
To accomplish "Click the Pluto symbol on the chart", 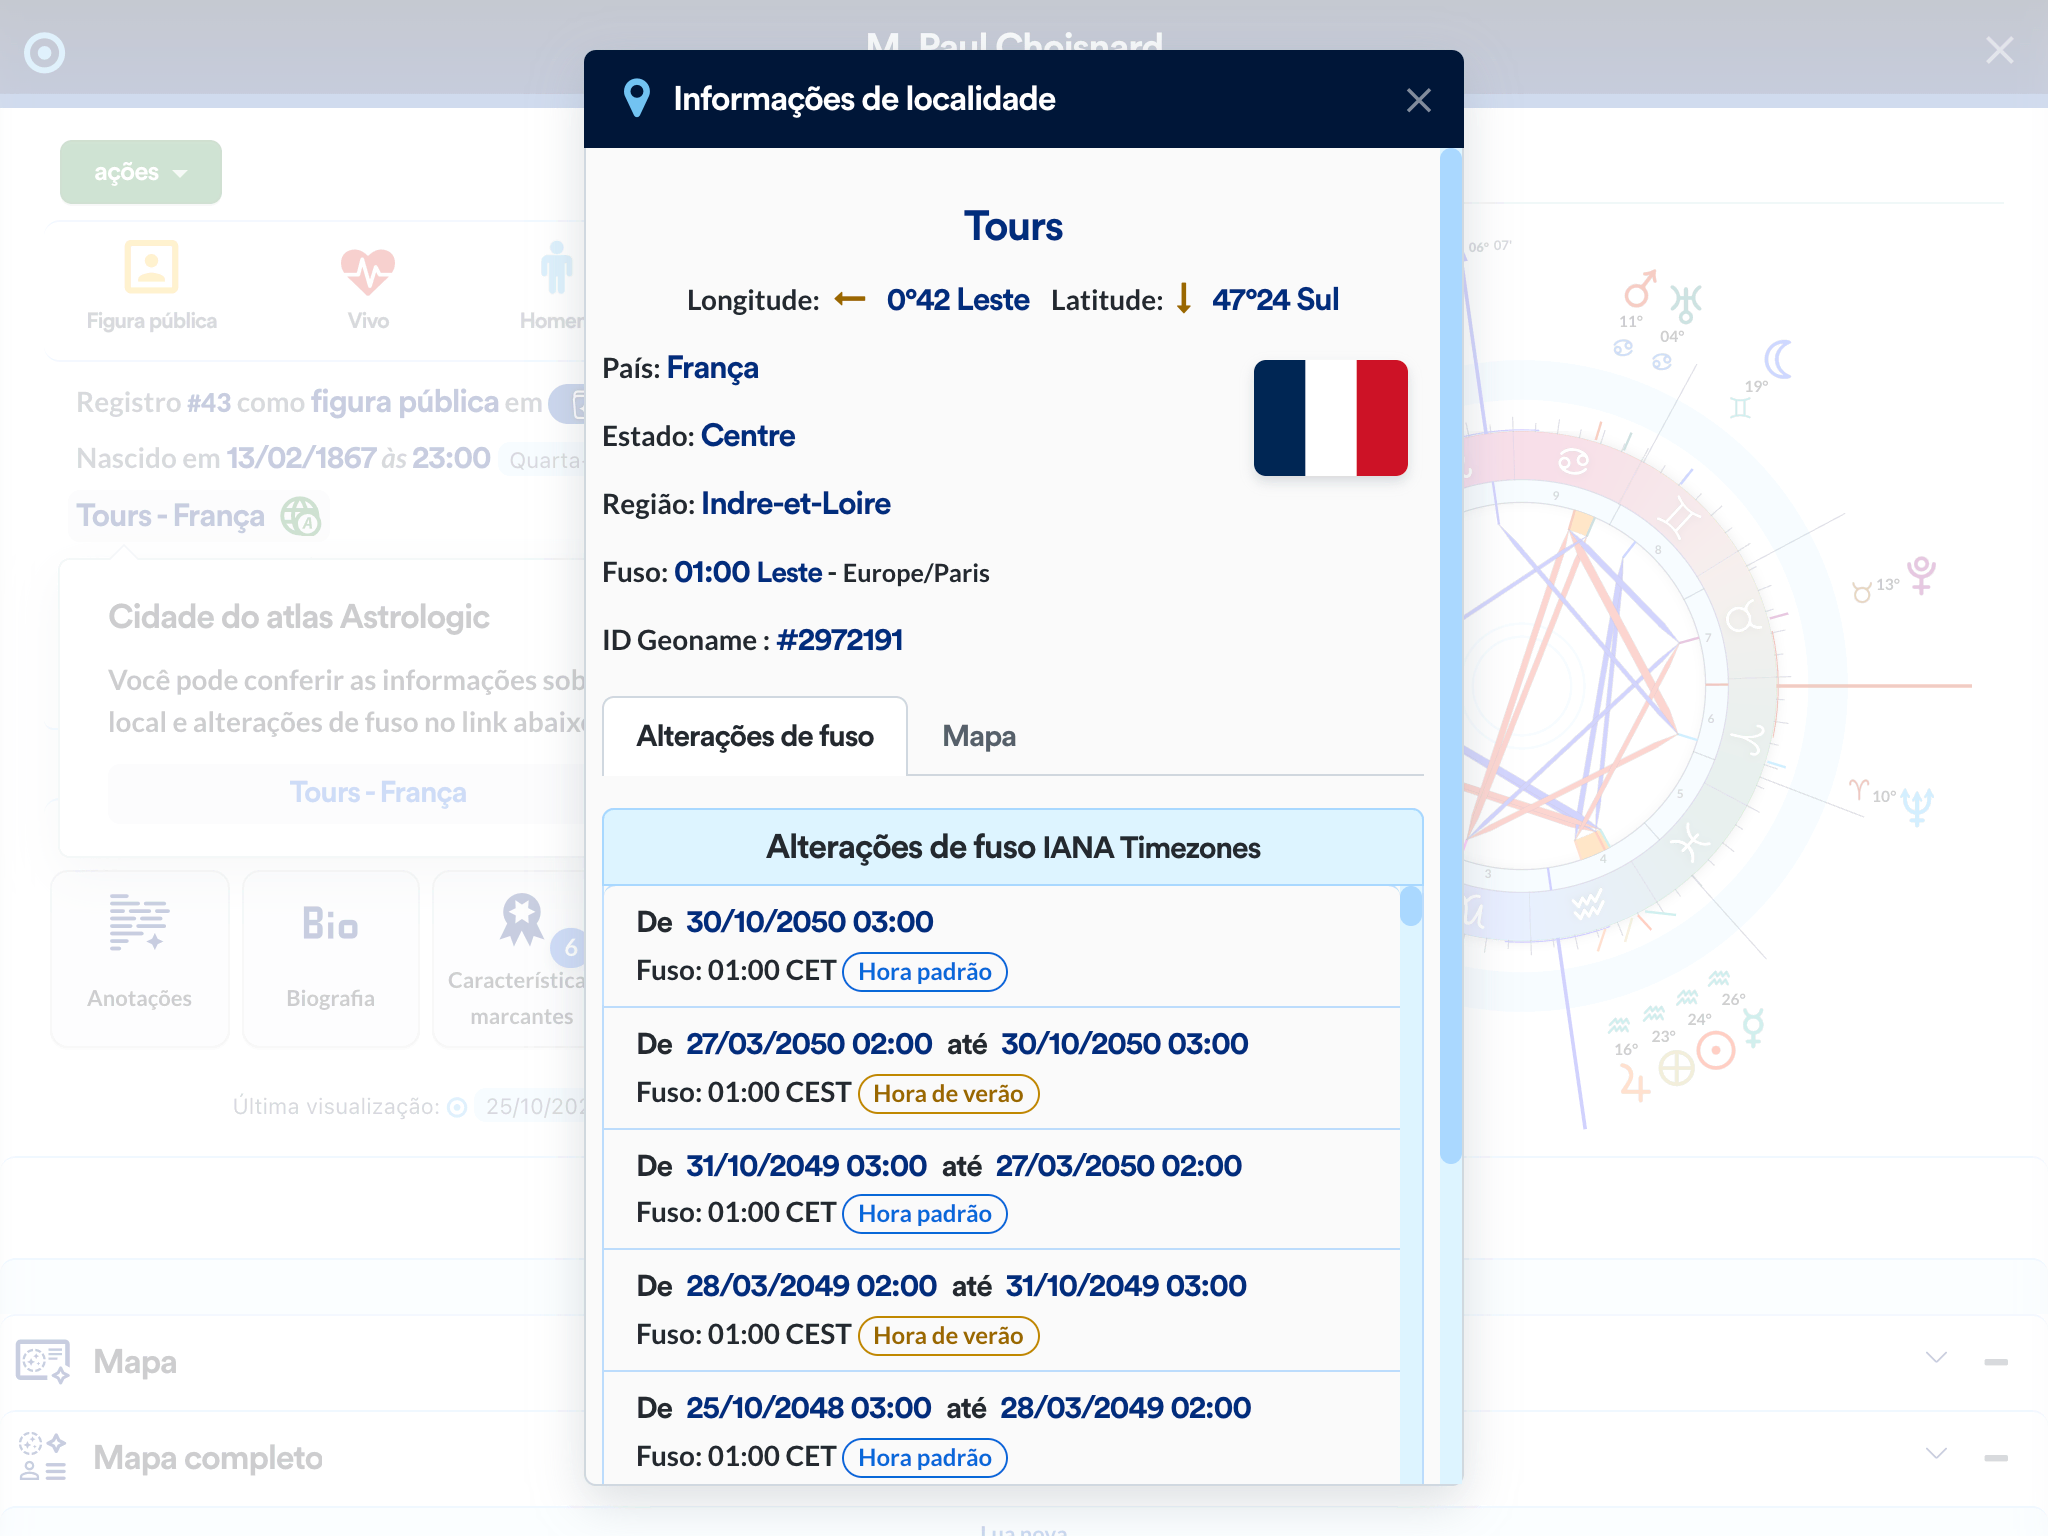I will [1921, 575].
